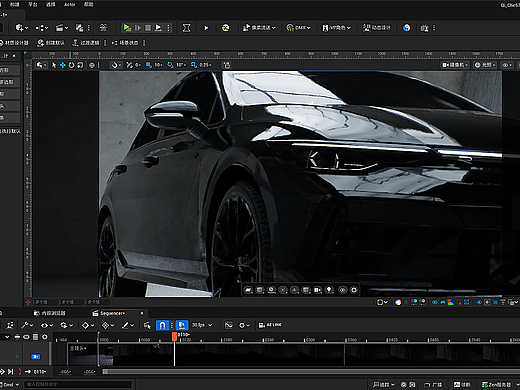The height and width of the screenshot is (390, 520).
Task: Choose the Scale tool in viewport
Action: tap(80, 65)
